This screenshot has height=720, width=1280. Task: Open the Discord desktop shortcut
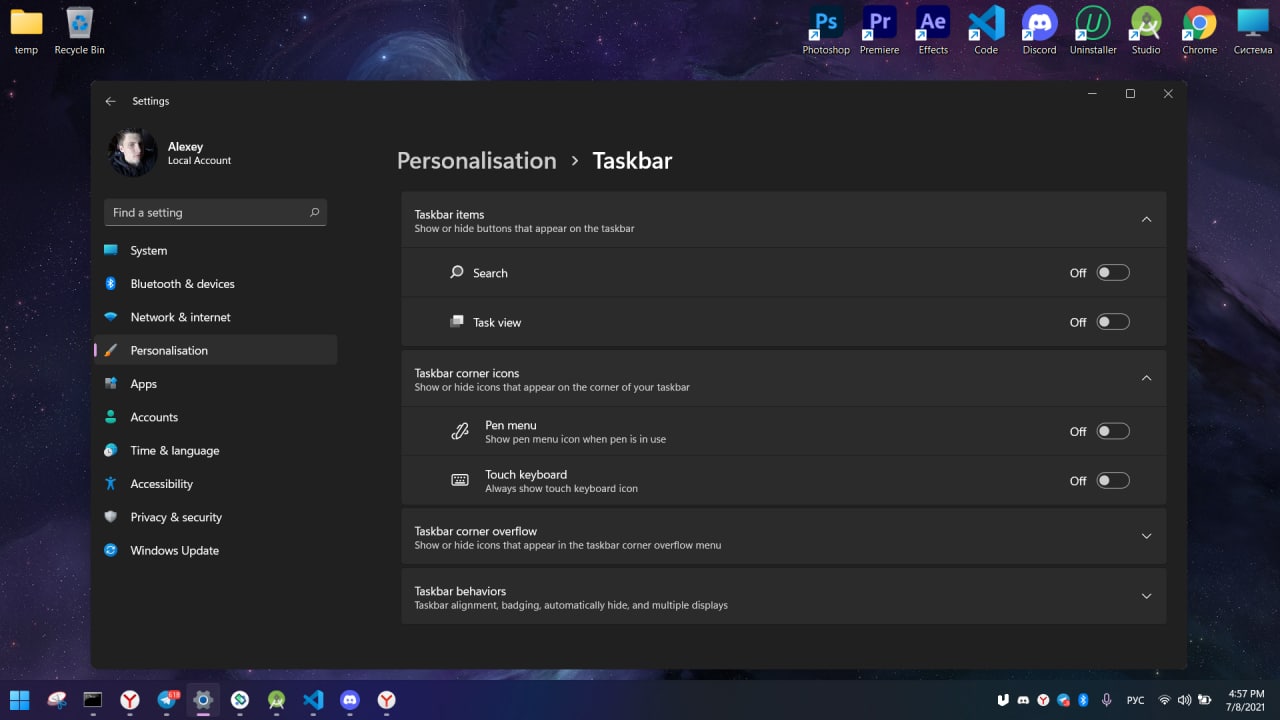tap(1039, 31)
